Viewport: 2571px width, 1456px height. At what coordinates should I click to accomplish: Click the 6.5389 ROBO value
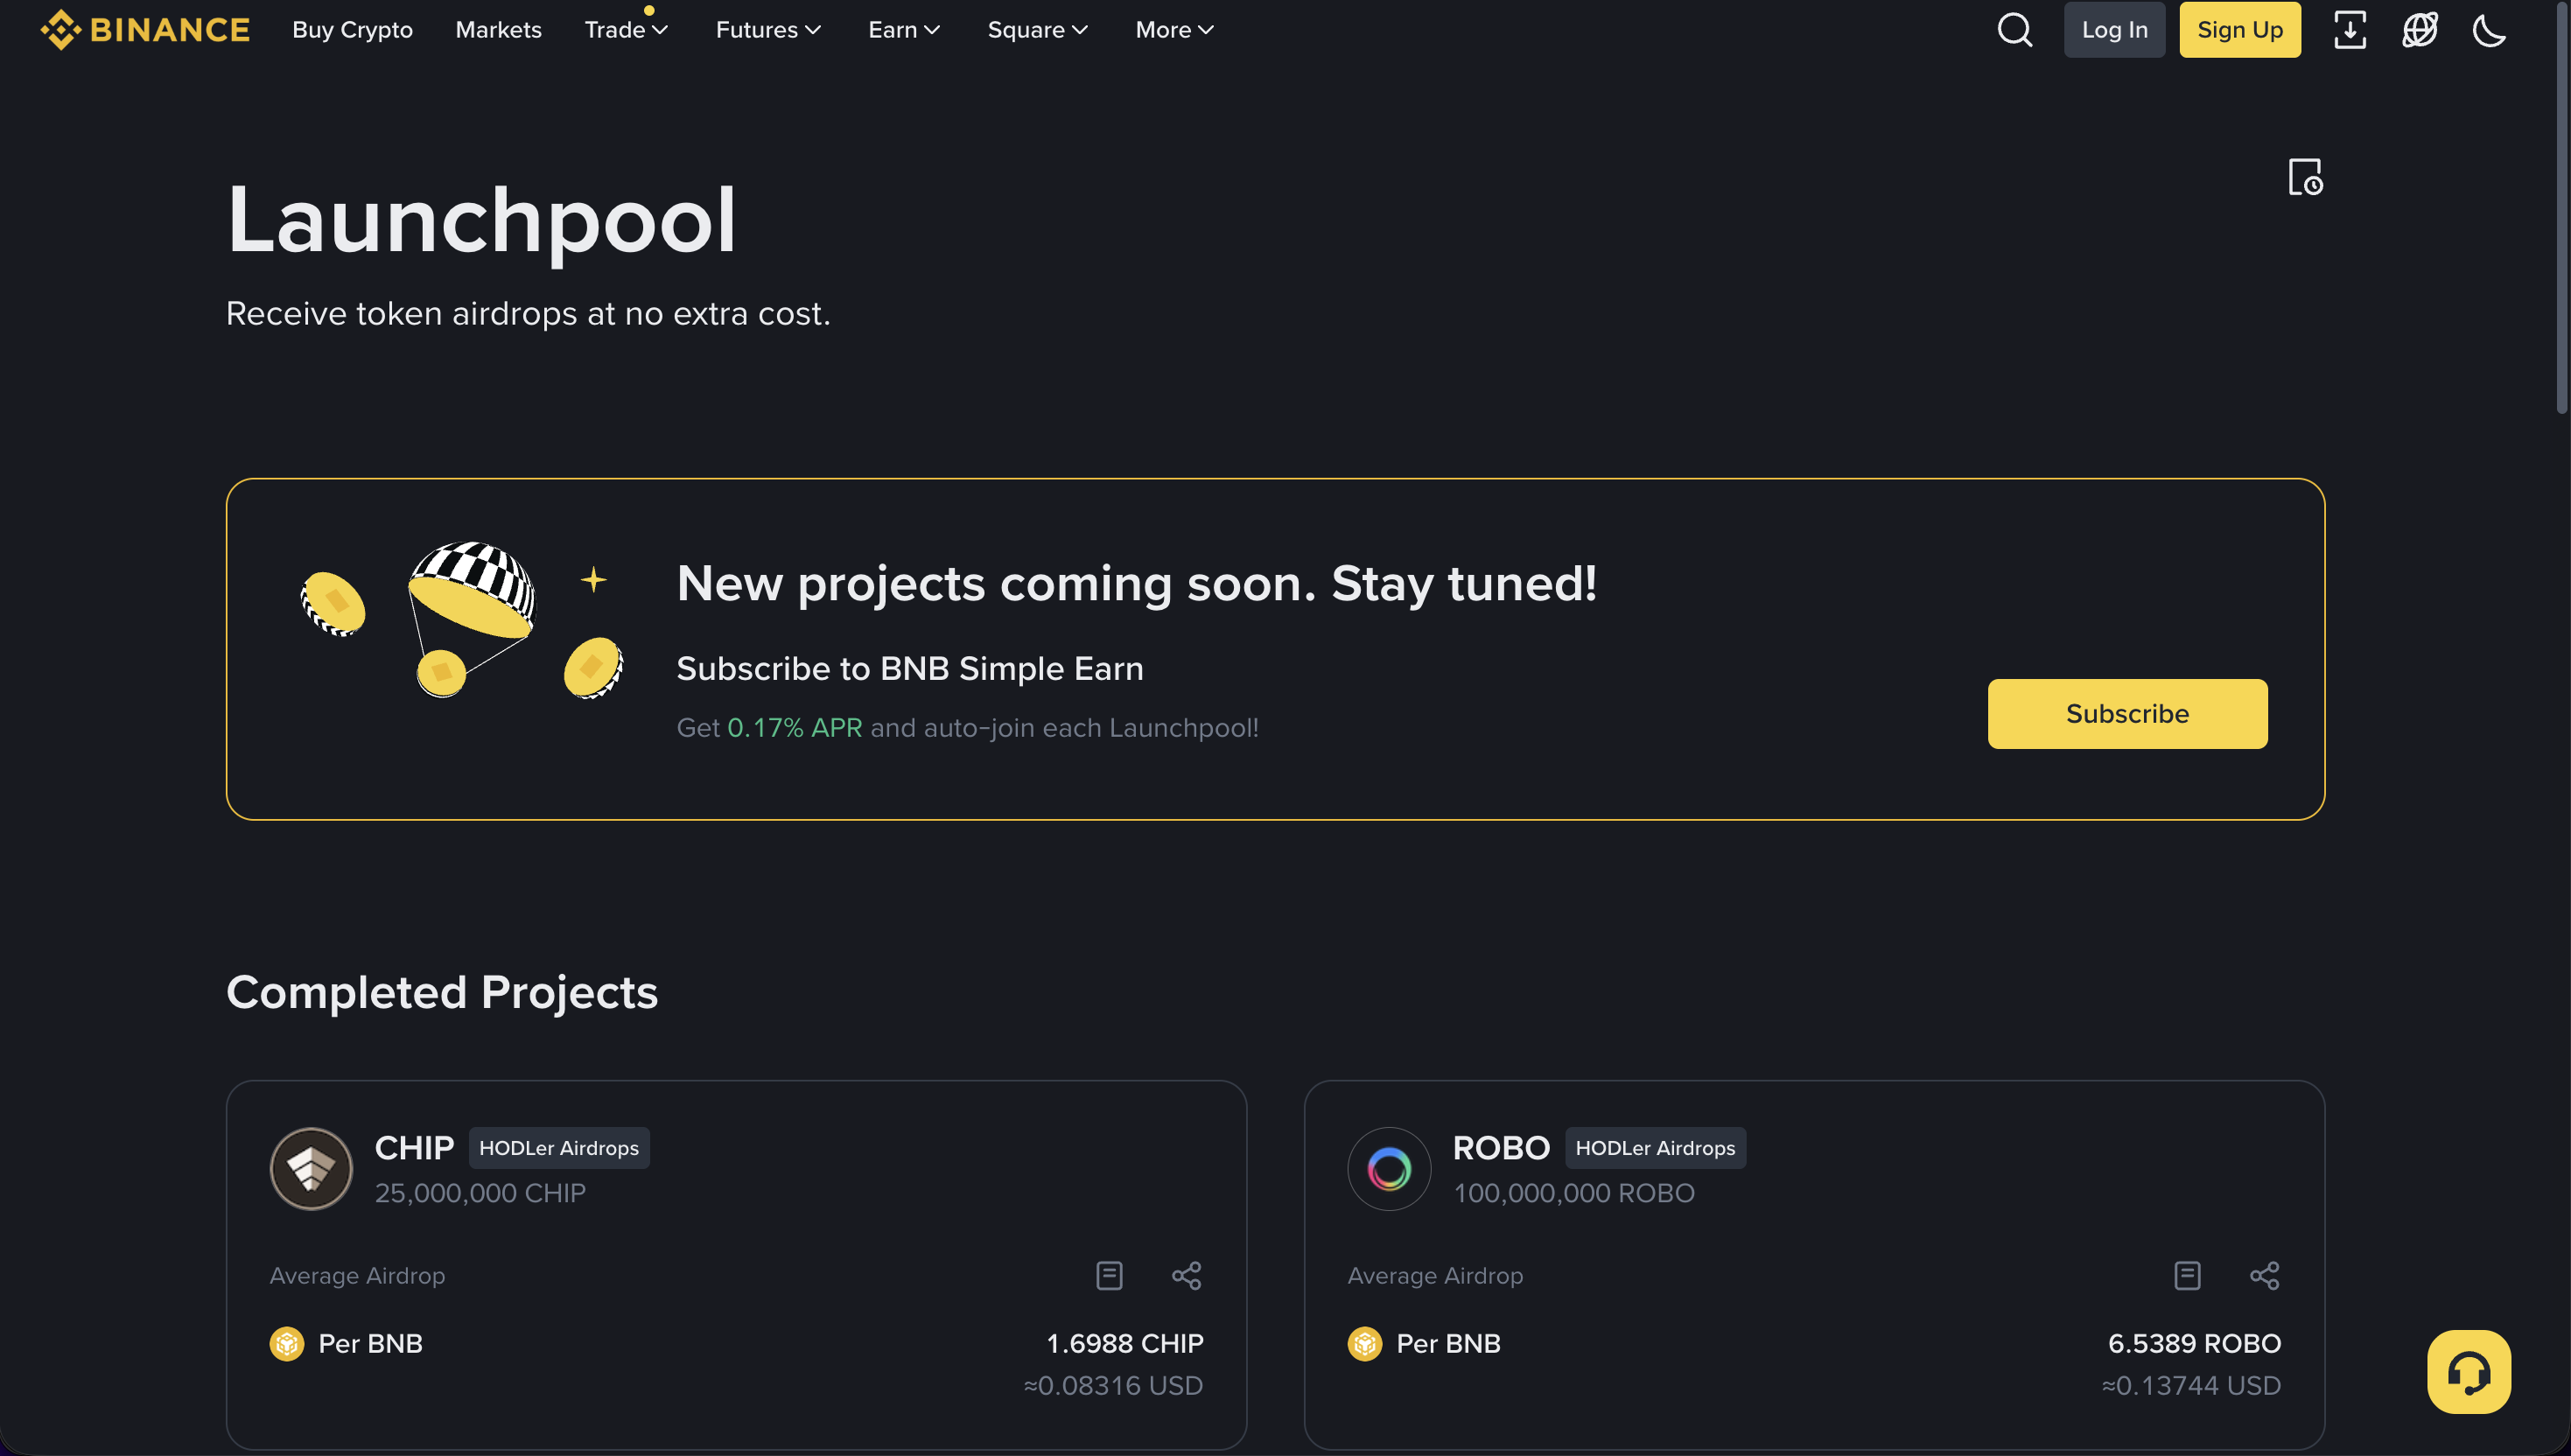[2193, 1343]
